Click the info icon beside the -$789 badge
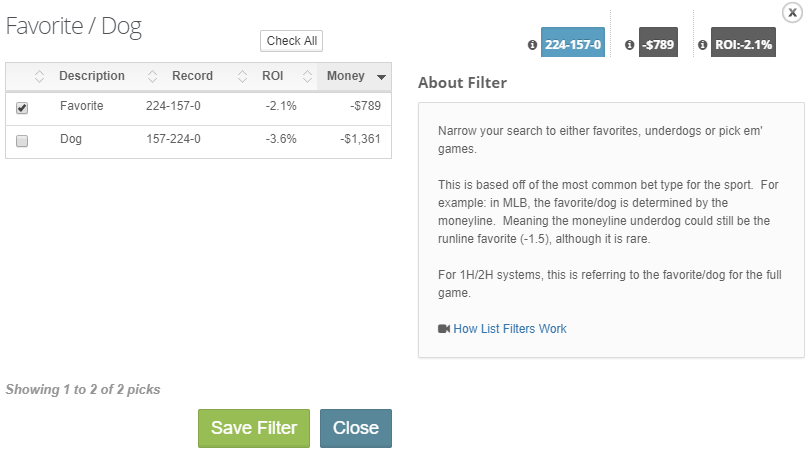 (629, 45)
